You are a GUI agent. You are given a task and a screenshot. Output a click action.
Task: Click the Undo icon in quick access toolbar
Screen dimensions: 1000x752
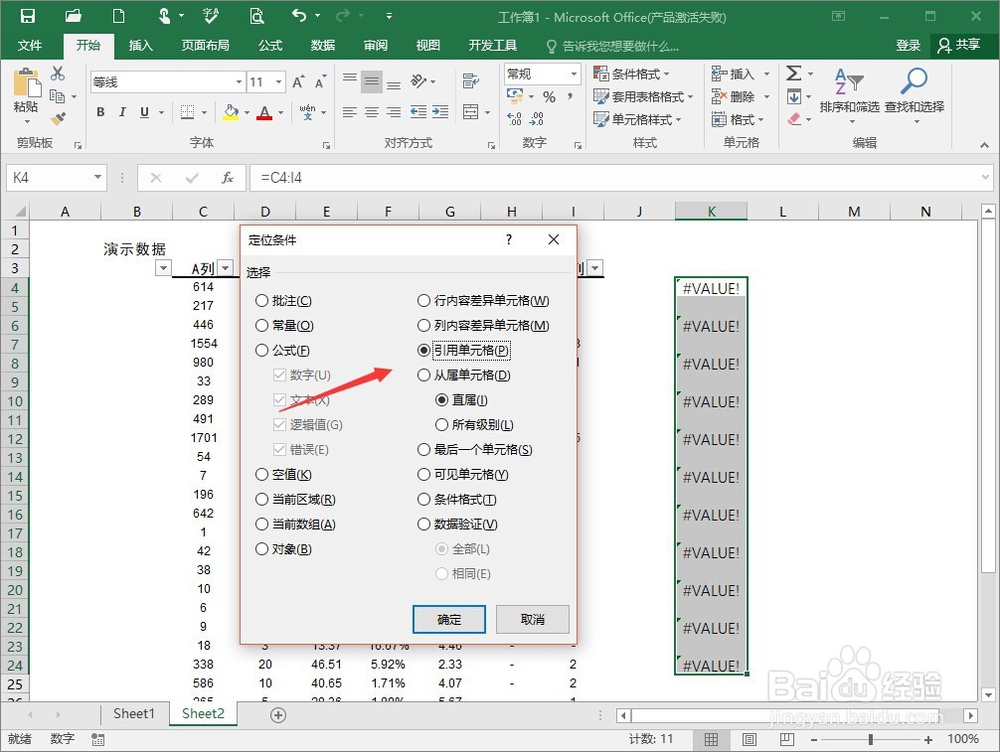click(x=300, y=14)
